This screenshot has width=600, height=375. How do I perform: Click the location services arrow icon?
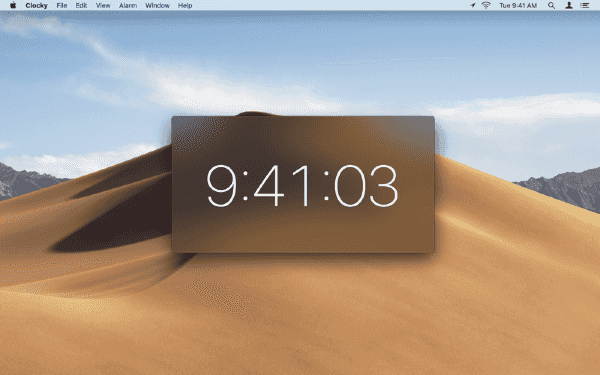[x=473, y=5]
